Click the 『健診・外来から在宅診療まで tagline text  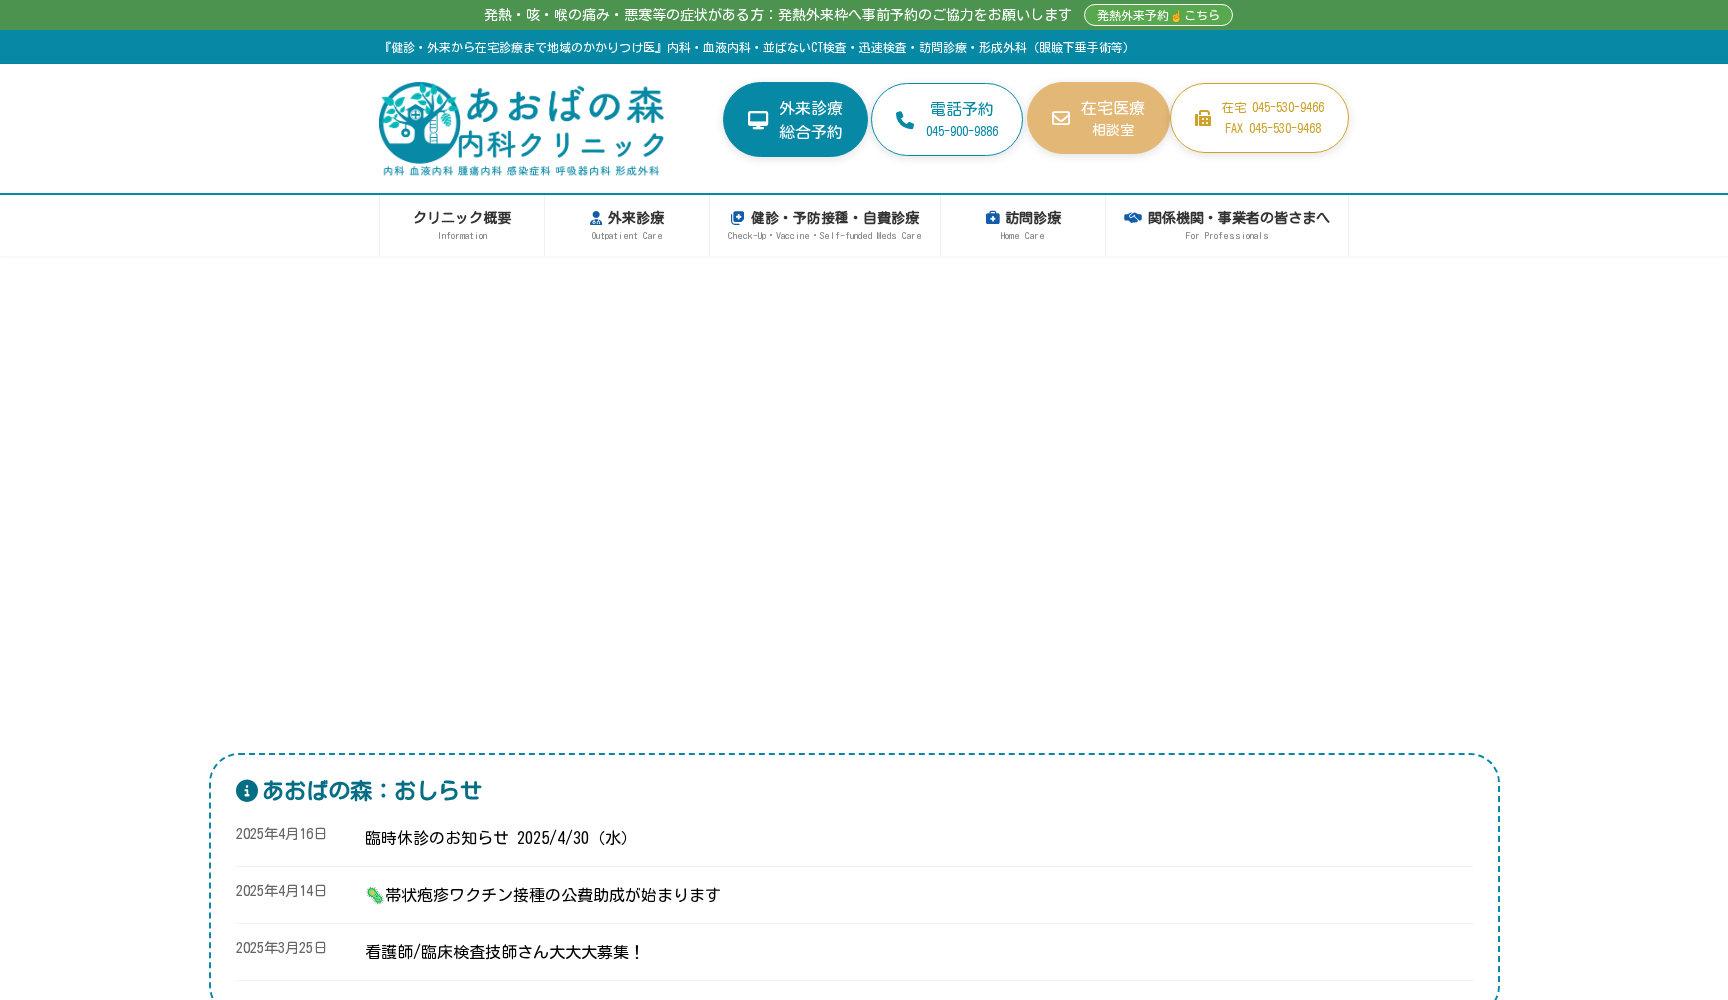click(x=756, y=48)
